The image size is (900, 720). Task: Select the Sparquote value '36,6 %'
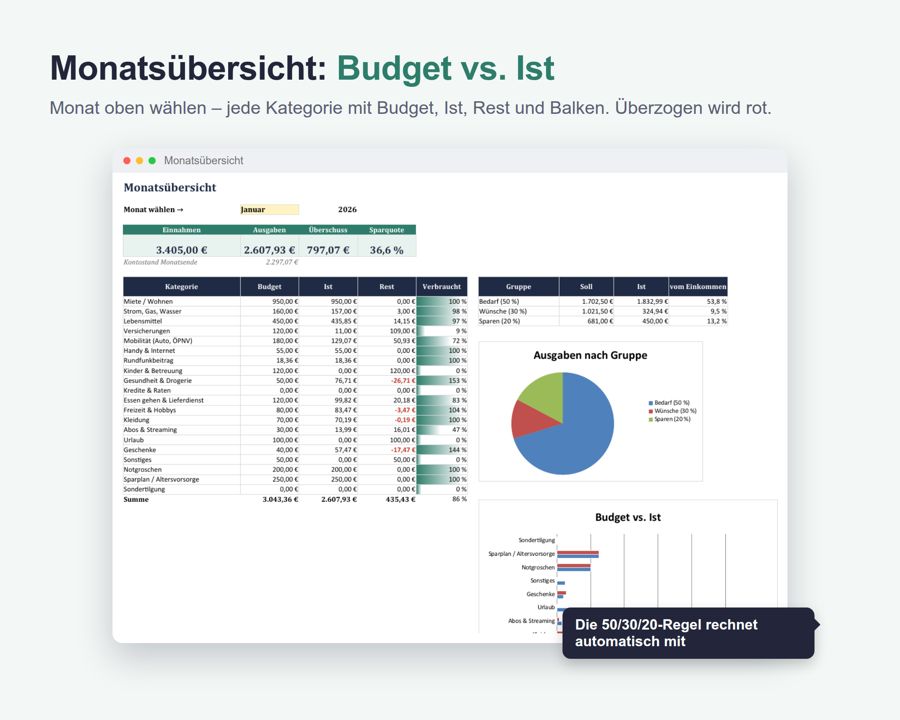click(386, 250)
